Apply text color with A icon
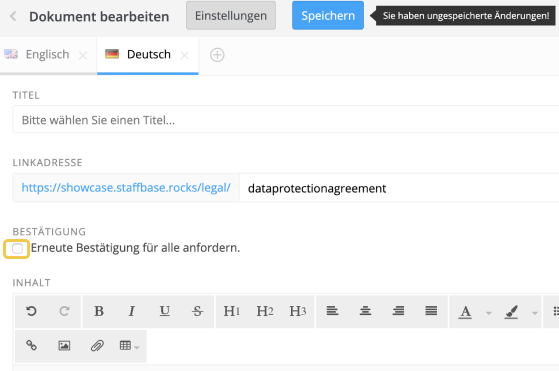Viewport: 559px width, 371px height. (465, 312)
